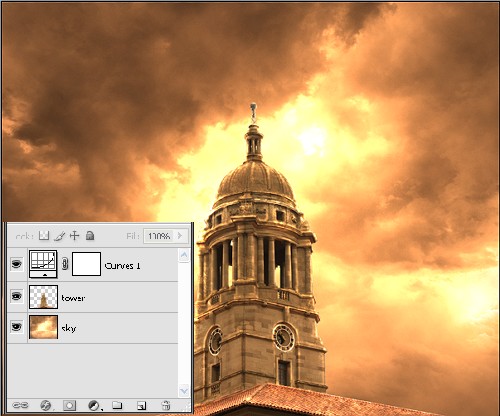Select the Curves 1 layer mask thumbnail
This screenshot has width=500, height=416.
(x=86, y=264)
